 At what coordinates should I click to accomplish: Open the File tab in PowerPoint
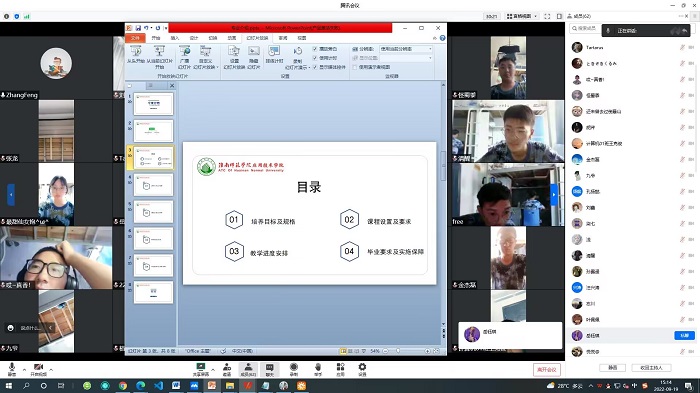click(135, 38)
